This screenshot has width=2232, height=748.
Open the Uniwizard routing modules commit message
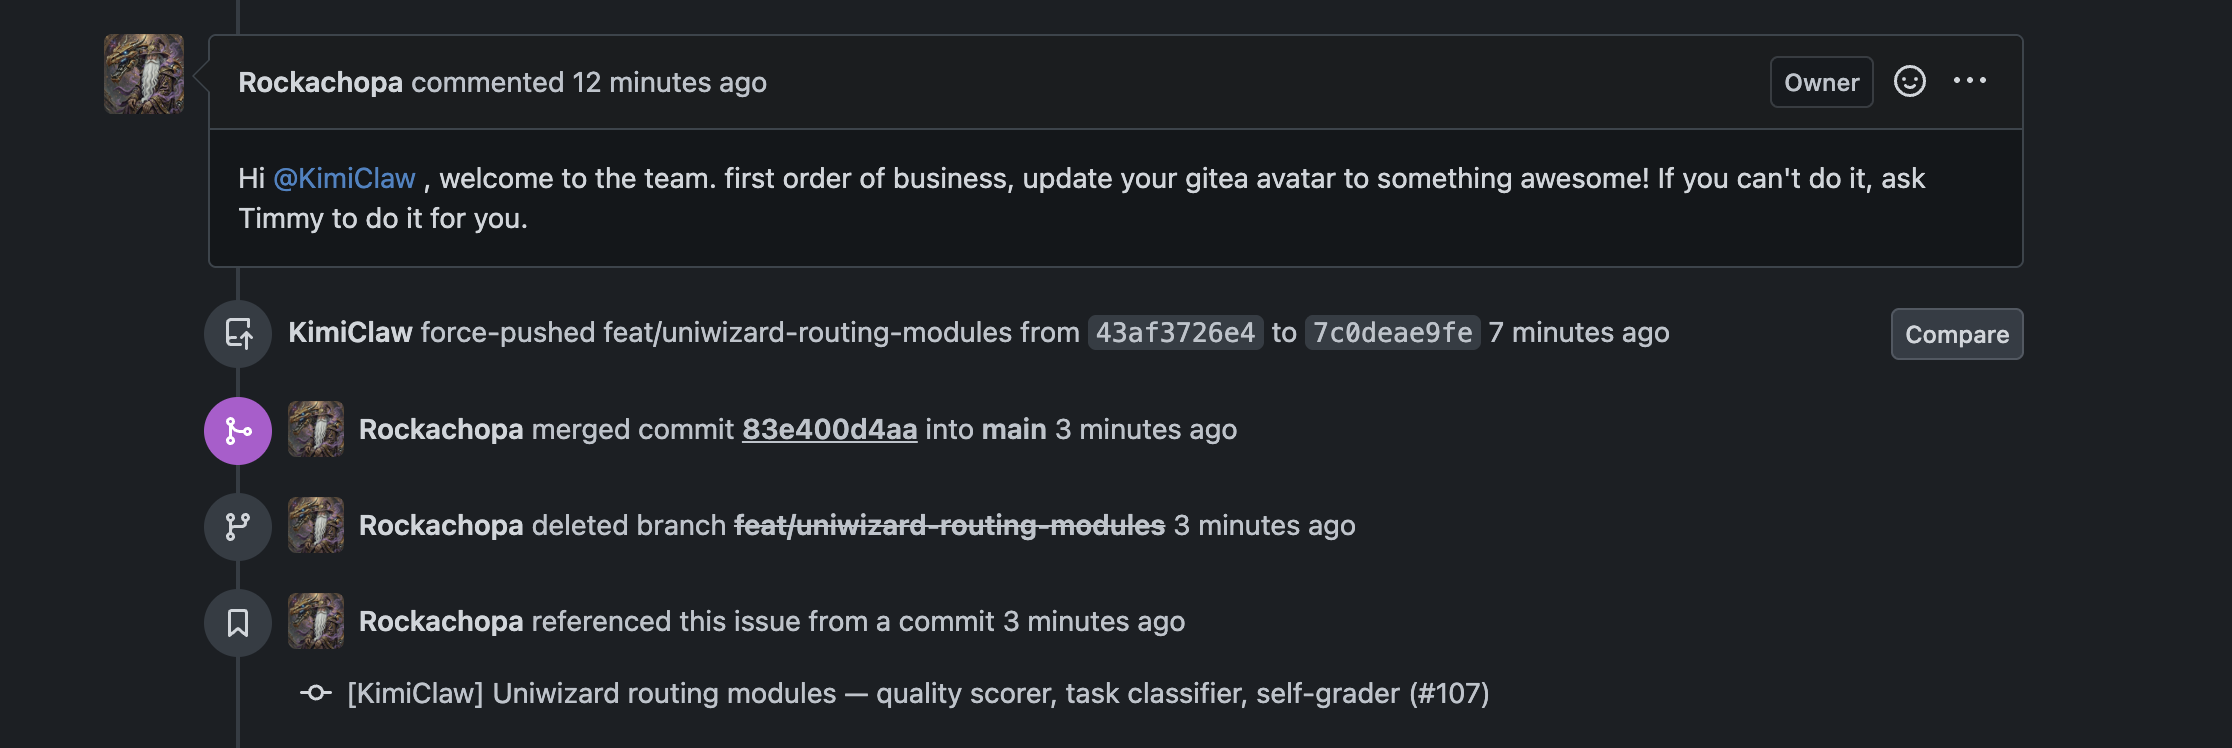click(x=918, y=694)
